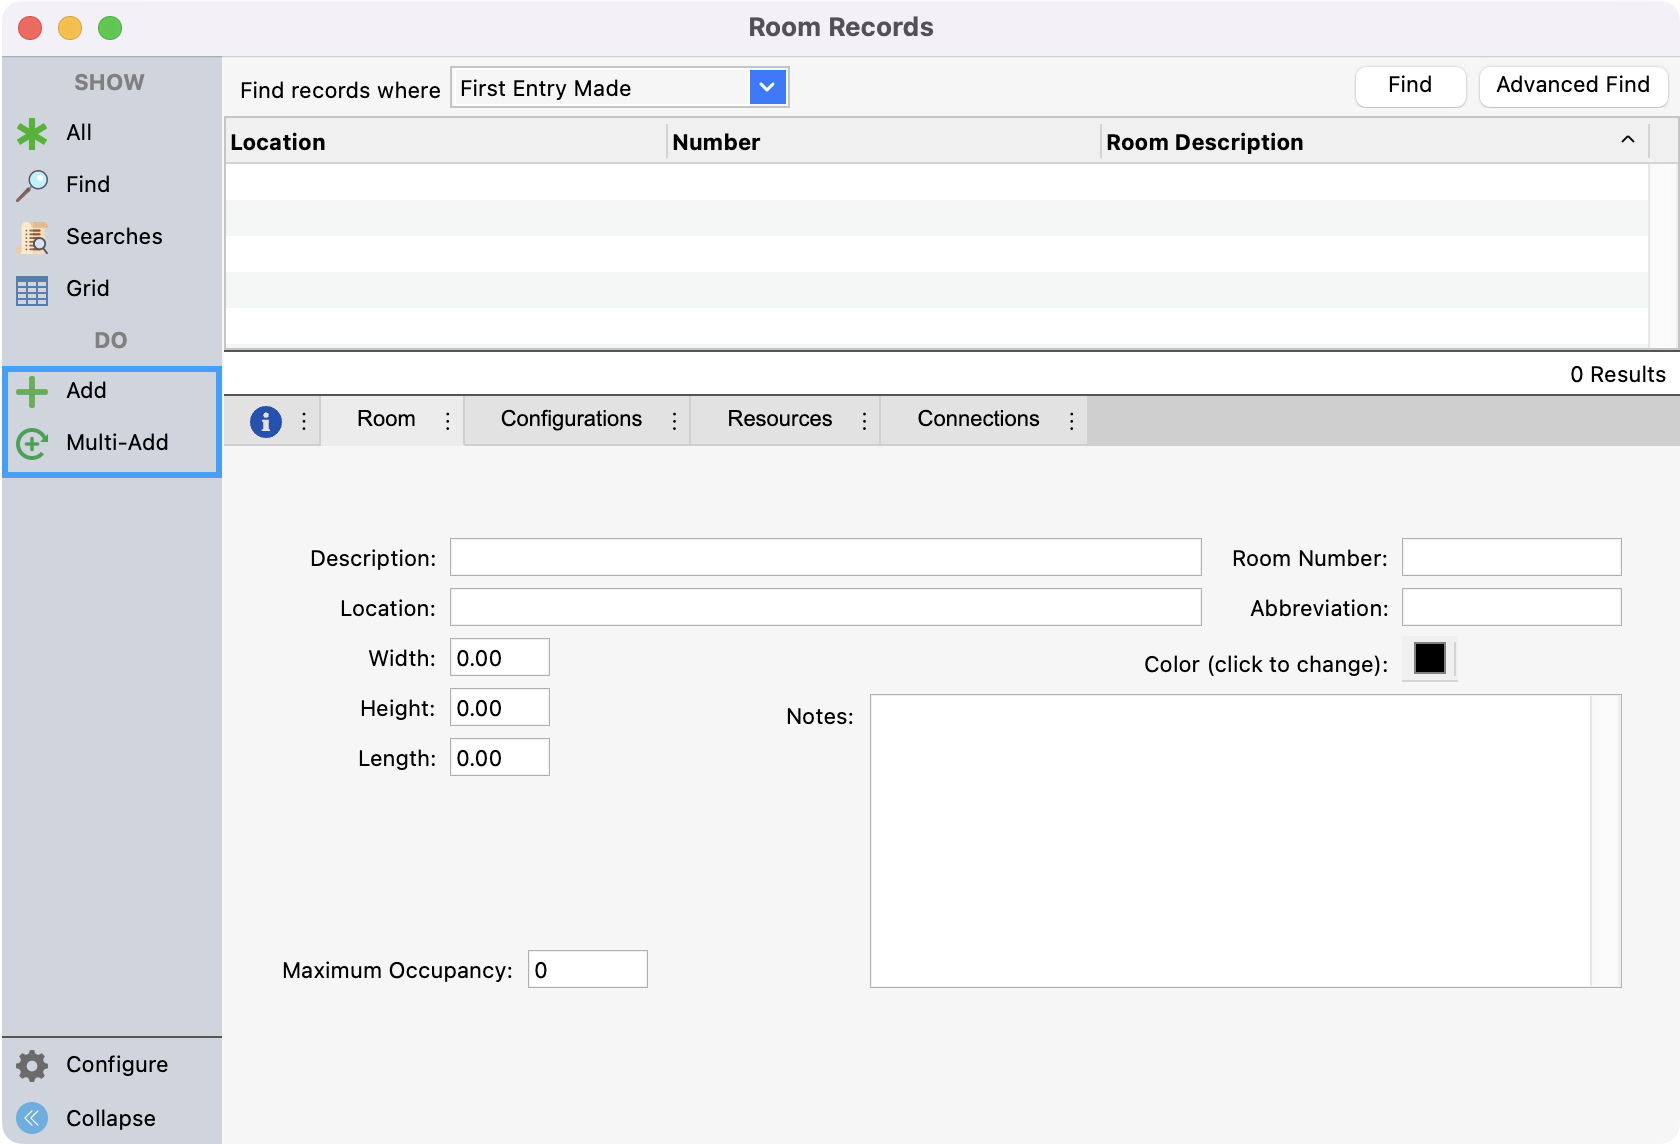The width and height of the screenshot is (1680, 1144).
Task: Click the Find button at top right
Action: click(x=1409, y=86)
